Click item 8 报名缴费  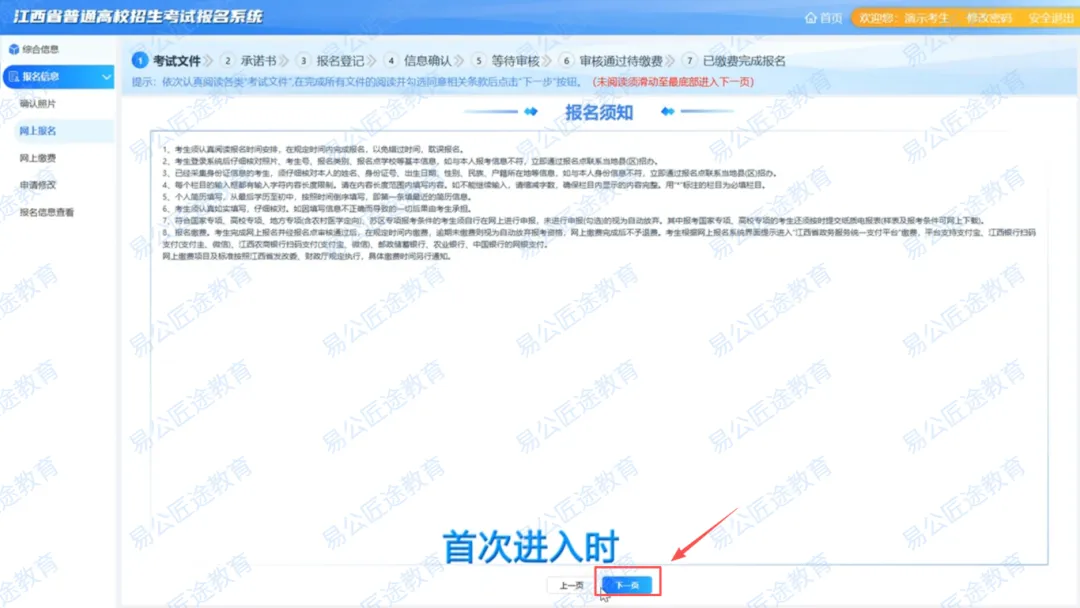(x=599, y=238)
